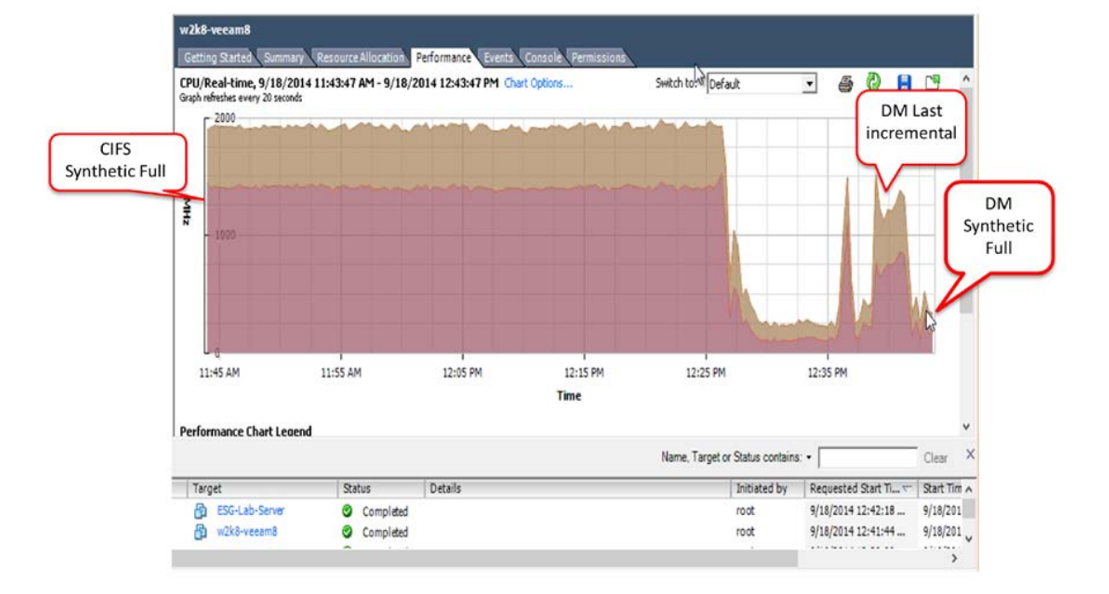Pop out the chart in a new window
This screenshot has height=594, width=1109.
click(x=932, y=82)
